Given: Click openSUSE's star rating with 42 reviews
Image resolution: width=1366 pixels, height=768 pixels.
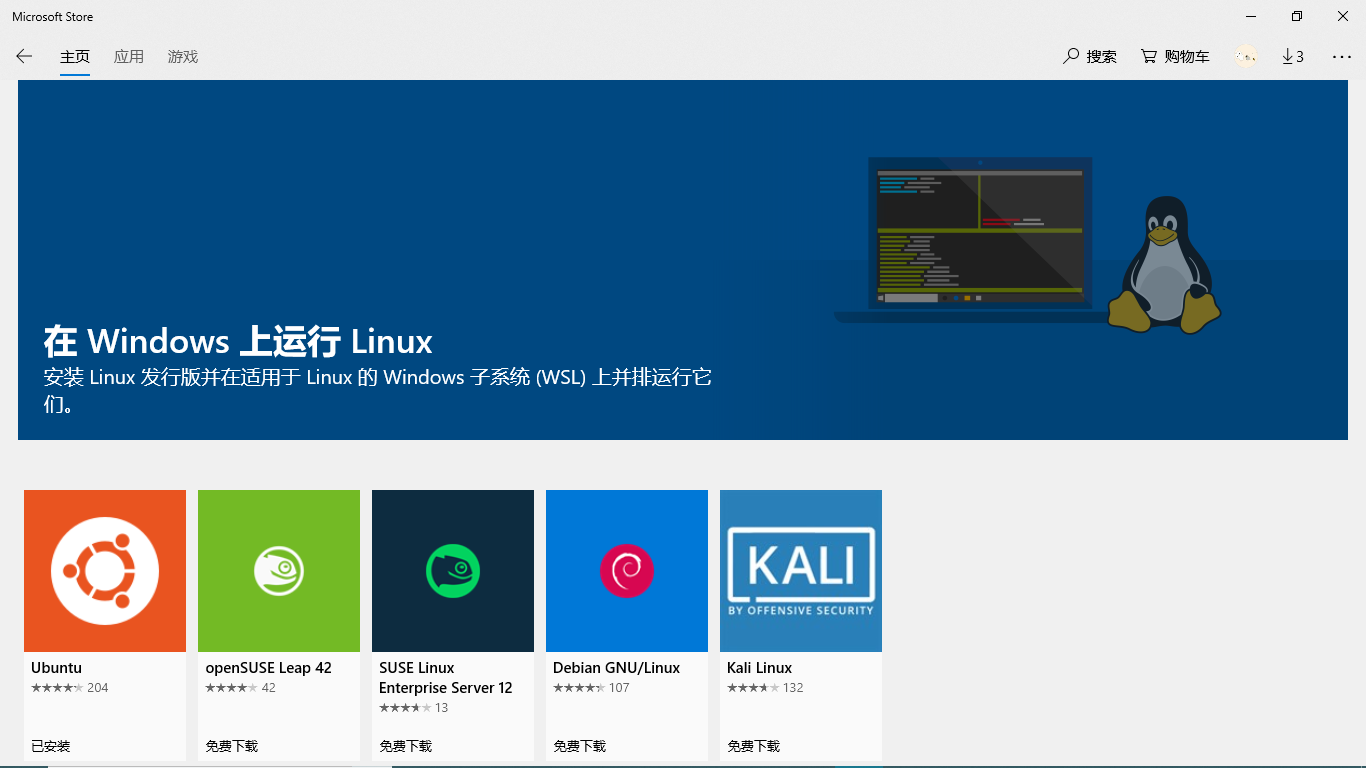Looking at the screenshot, I should 240,688.
